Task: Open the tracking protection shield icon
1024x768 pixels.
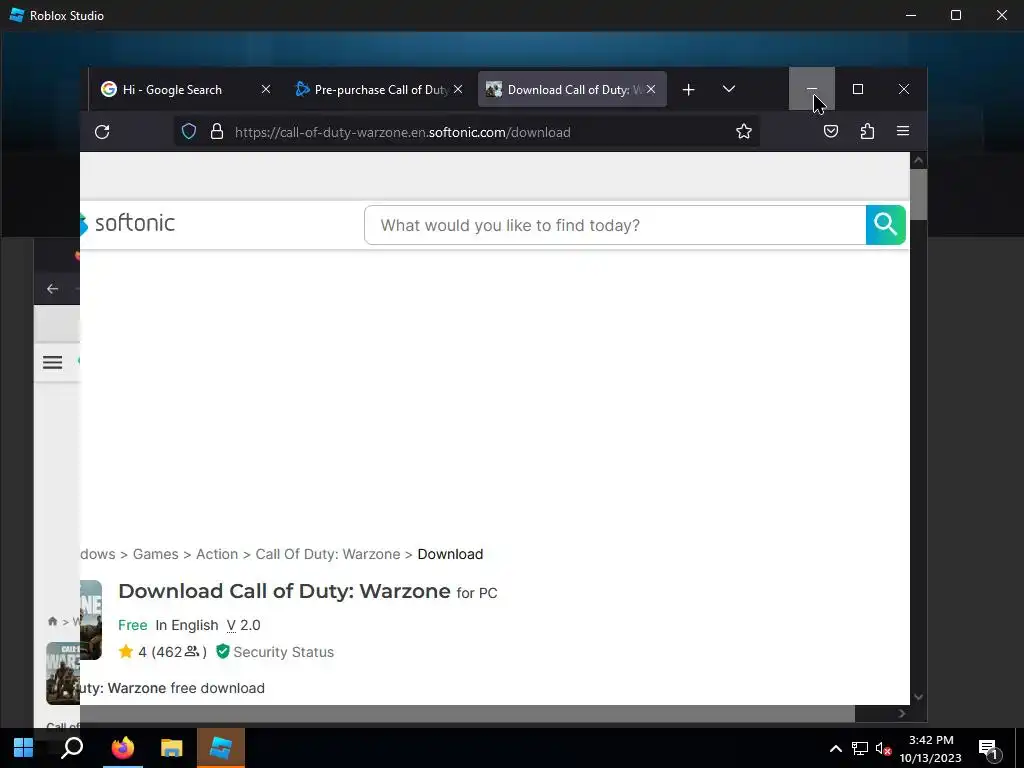Action: coord(189,132)
